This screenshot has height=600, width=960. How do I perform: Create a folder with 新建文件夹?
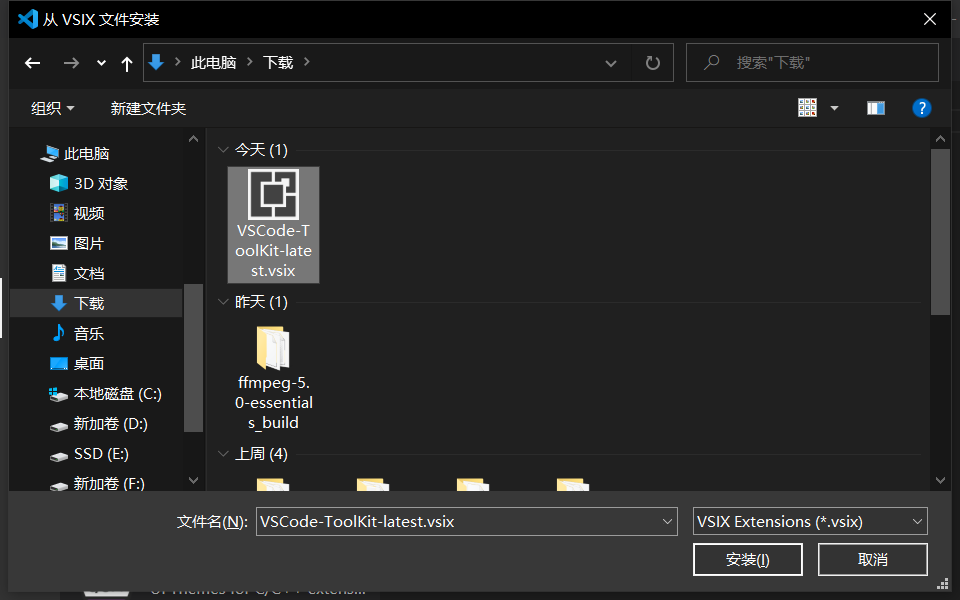pos(148,108)
